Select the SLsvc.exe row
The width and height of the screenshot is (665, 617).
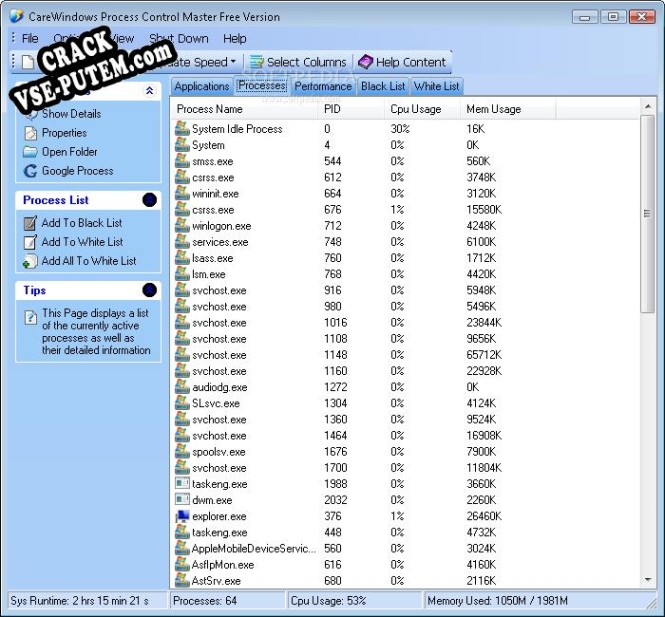[405, 403]
